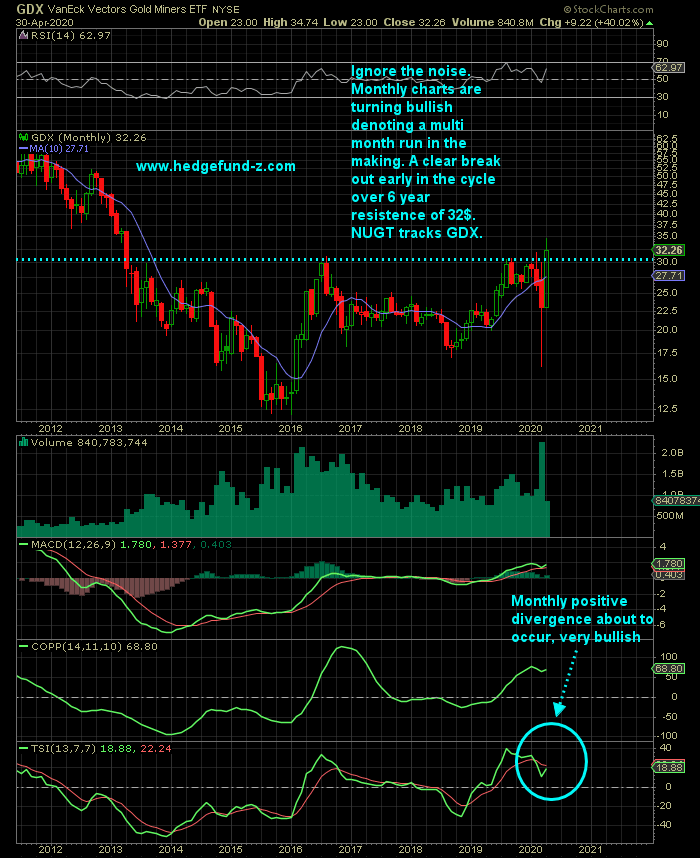Click the green up arrow after Chg

(649, 23)
